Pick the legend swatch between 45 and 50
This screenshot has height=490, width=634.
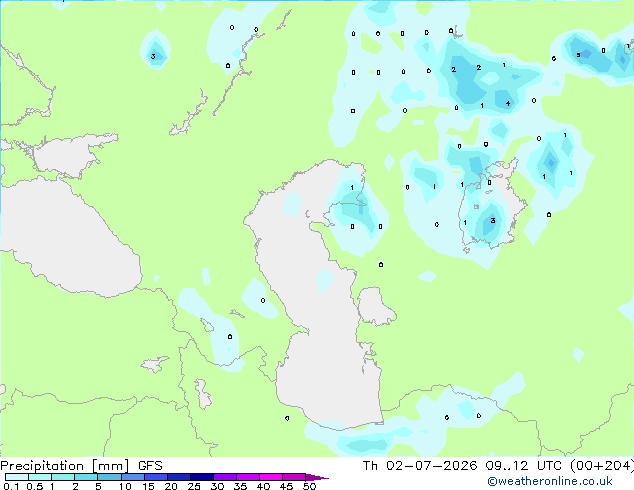click(x=294, y=477)
